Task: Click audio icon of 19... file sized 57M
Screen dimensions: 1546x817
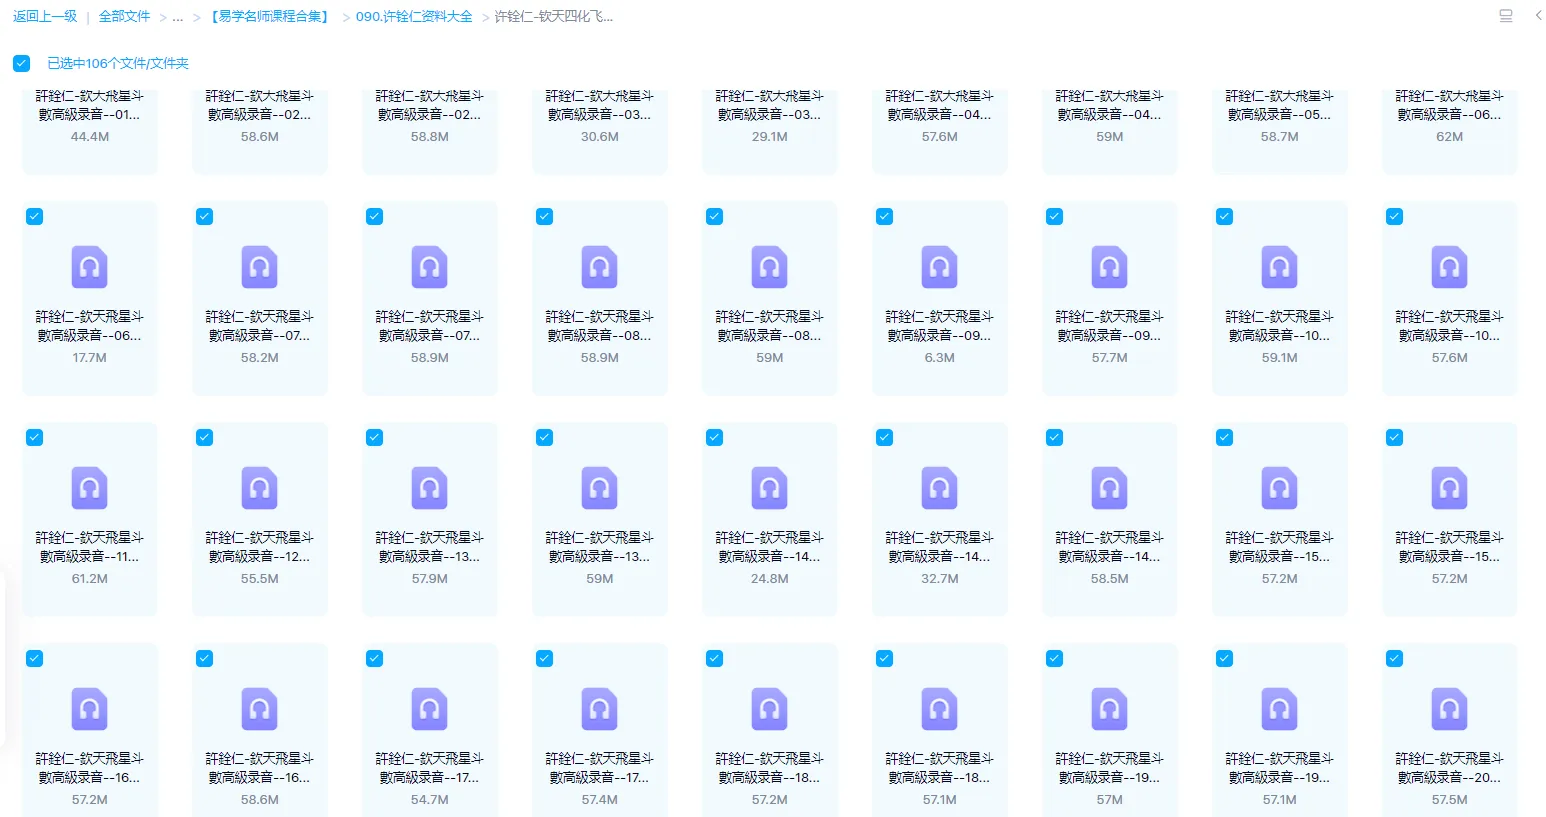Action: coord(1110,709)
